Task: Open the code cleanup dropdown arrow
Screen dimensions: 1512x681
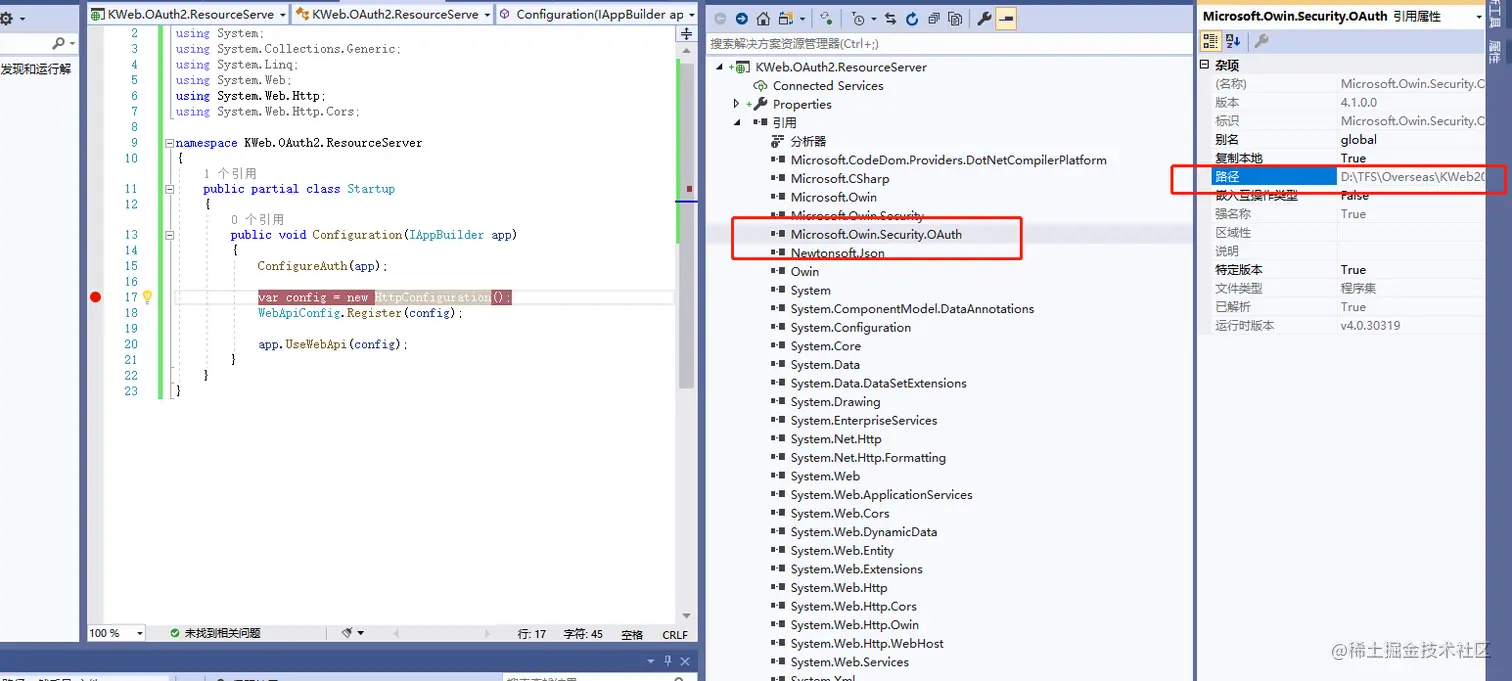Action: [361, 633]
